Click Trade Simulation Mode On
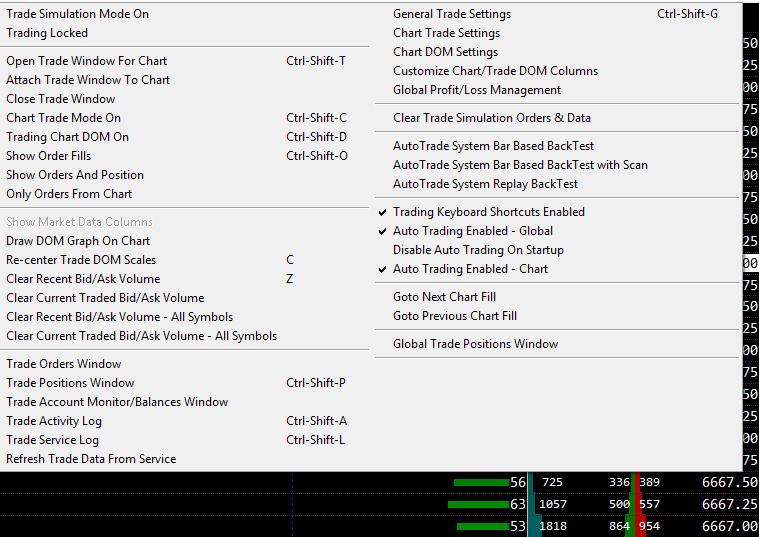 click(x=77, y=14)
